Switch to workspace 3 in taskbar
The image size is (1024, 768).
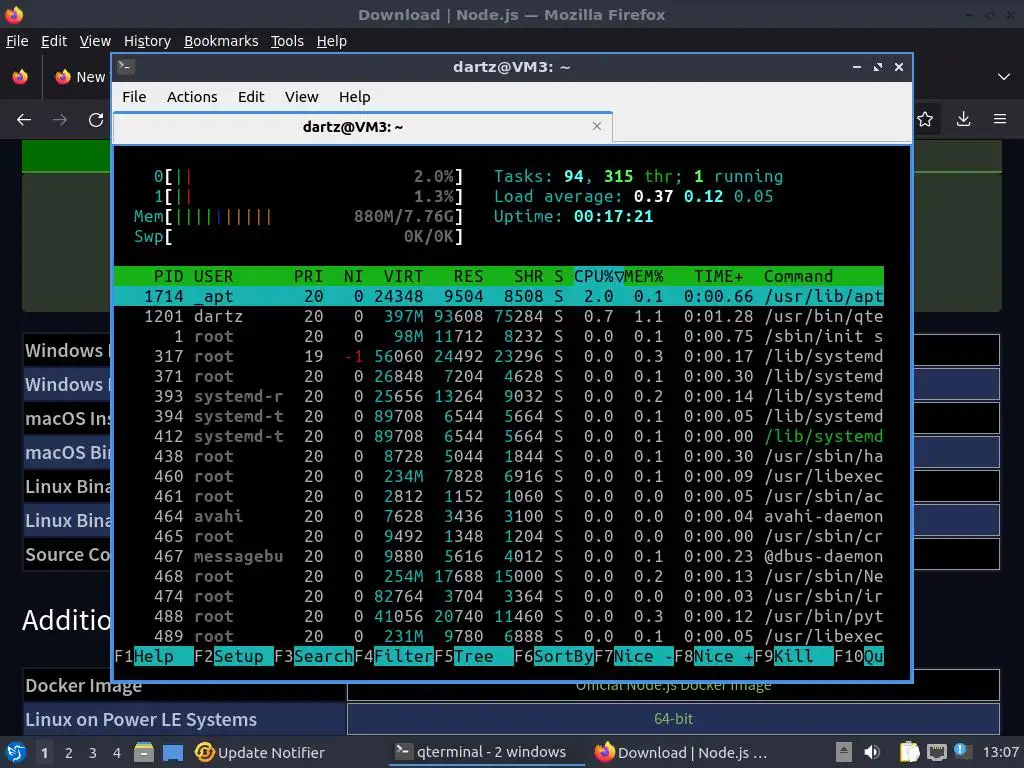pos(92,753)
